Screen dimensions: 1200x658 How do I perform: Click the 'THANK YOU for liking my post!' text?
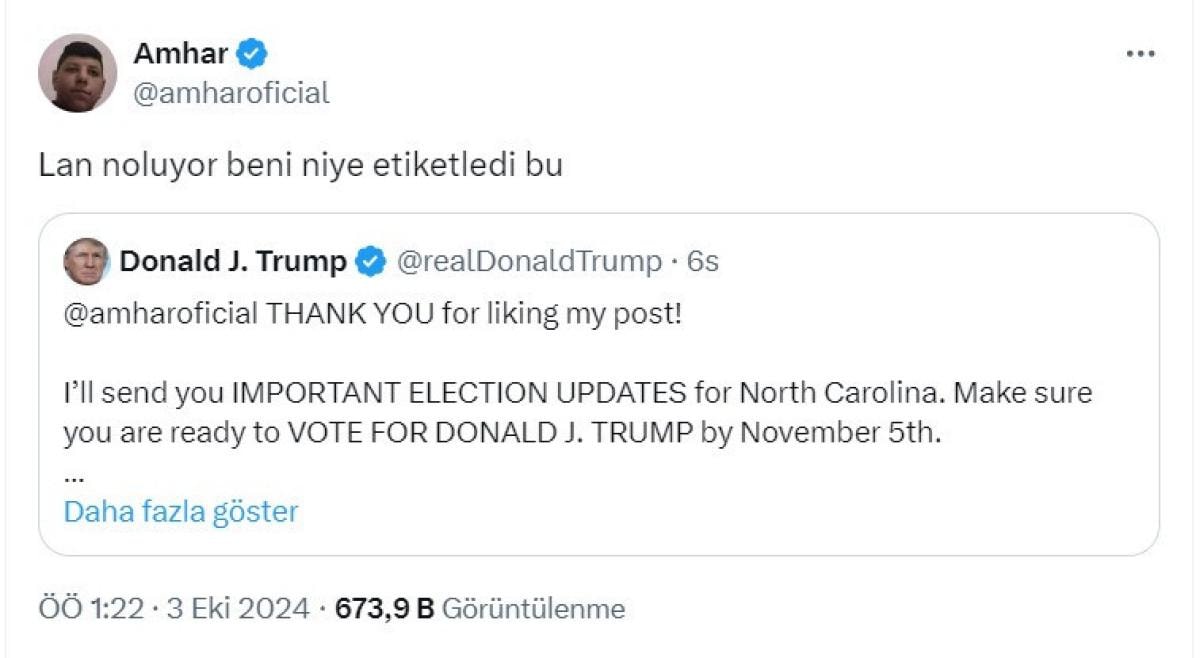473,314
